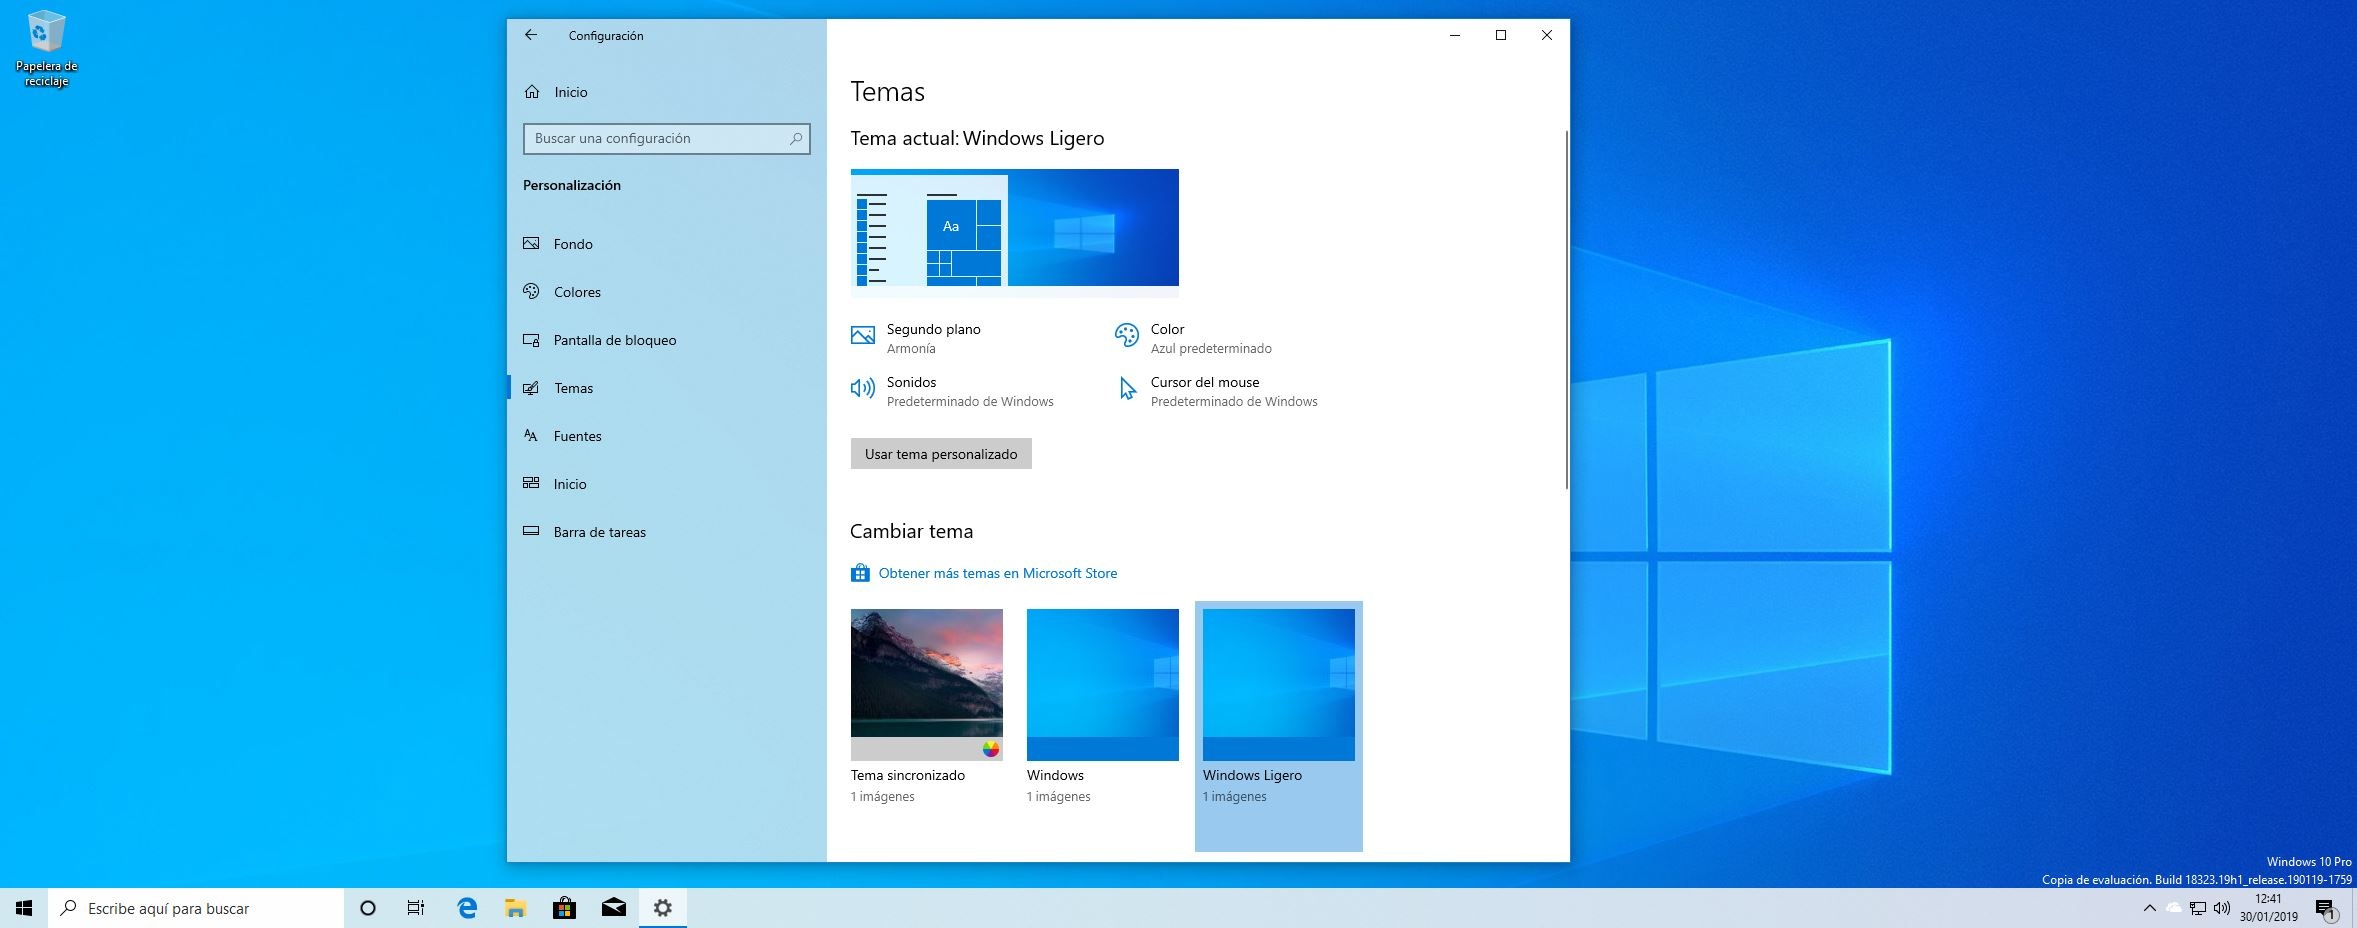Click the Settings window vertical scrollbar
Screen dimensions: 2357x928
1565,310
